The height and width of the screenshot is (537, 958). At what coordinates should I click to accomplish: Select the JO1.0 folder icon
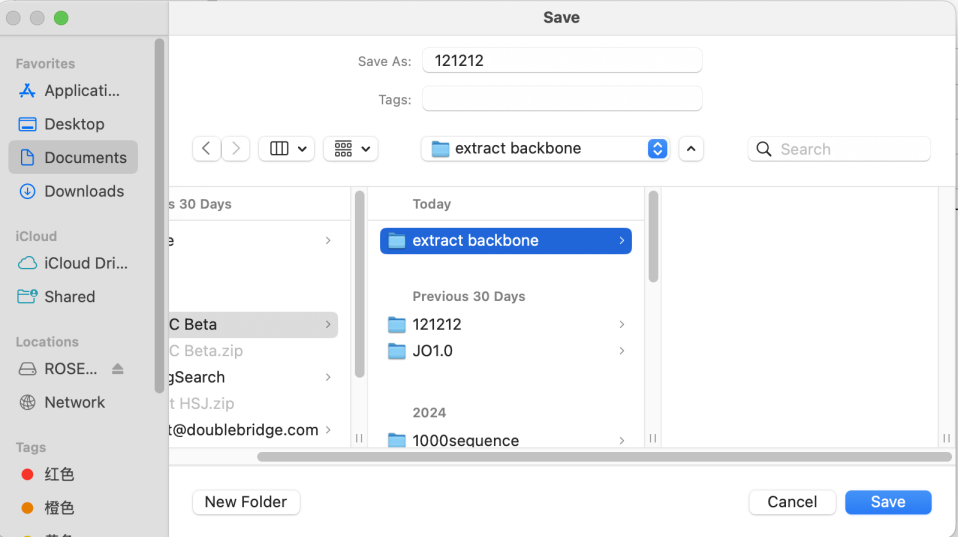397,351
